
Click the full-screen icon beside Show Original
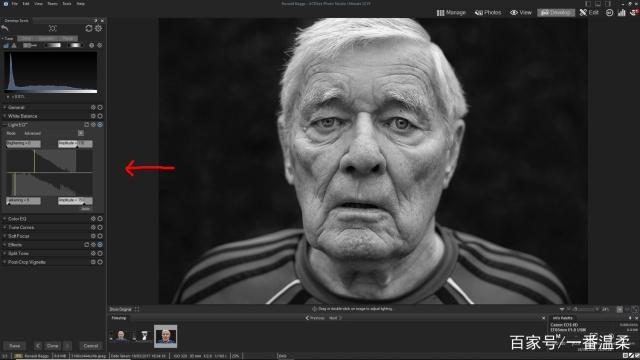(x=137, y=309)
